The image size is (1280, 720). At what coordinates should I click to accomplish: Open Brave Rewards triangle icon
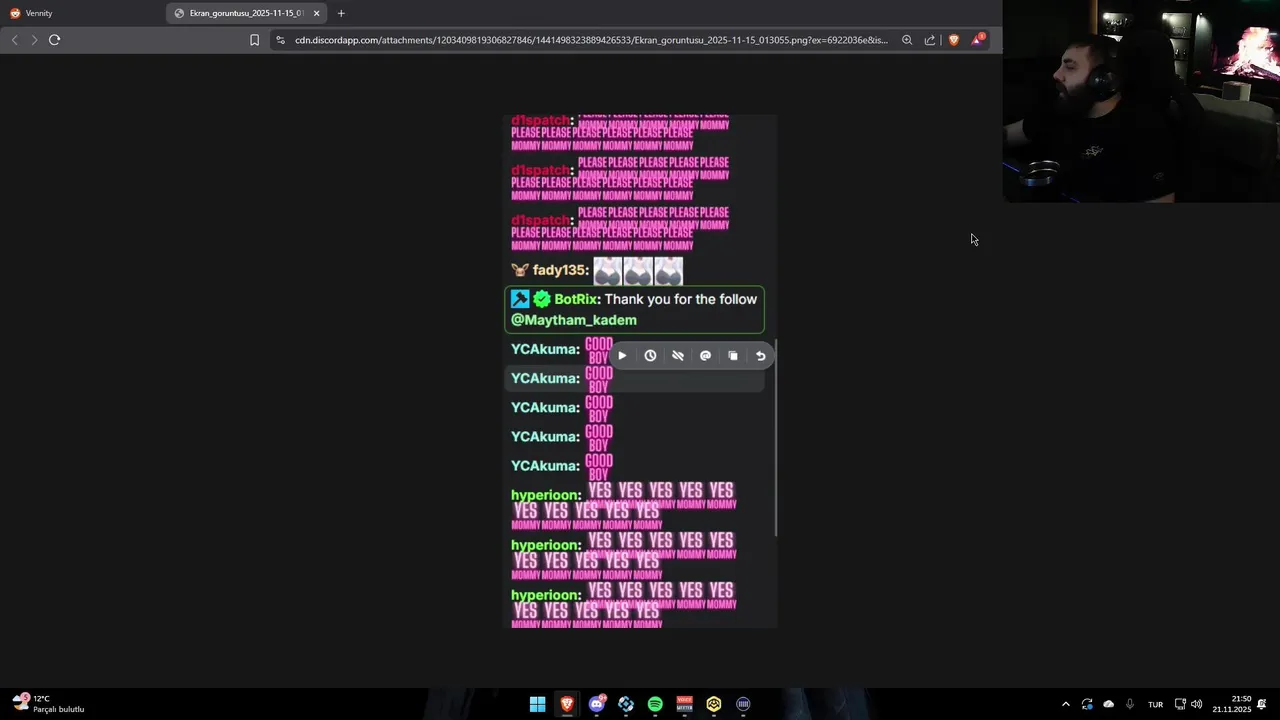(977, 40)
